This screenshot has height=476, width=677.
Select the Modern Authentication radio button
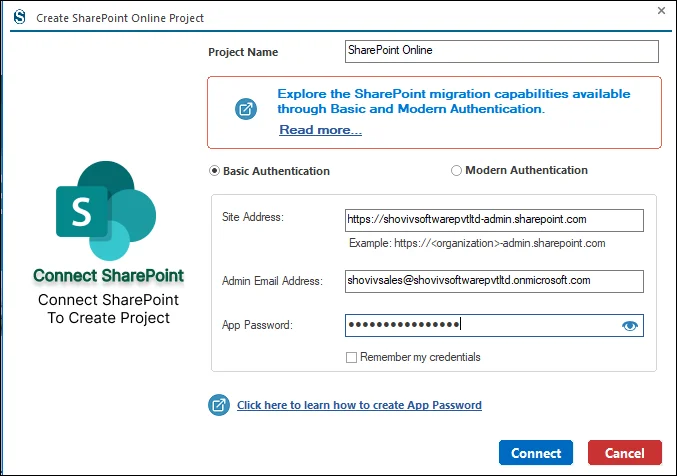point(456,171)
